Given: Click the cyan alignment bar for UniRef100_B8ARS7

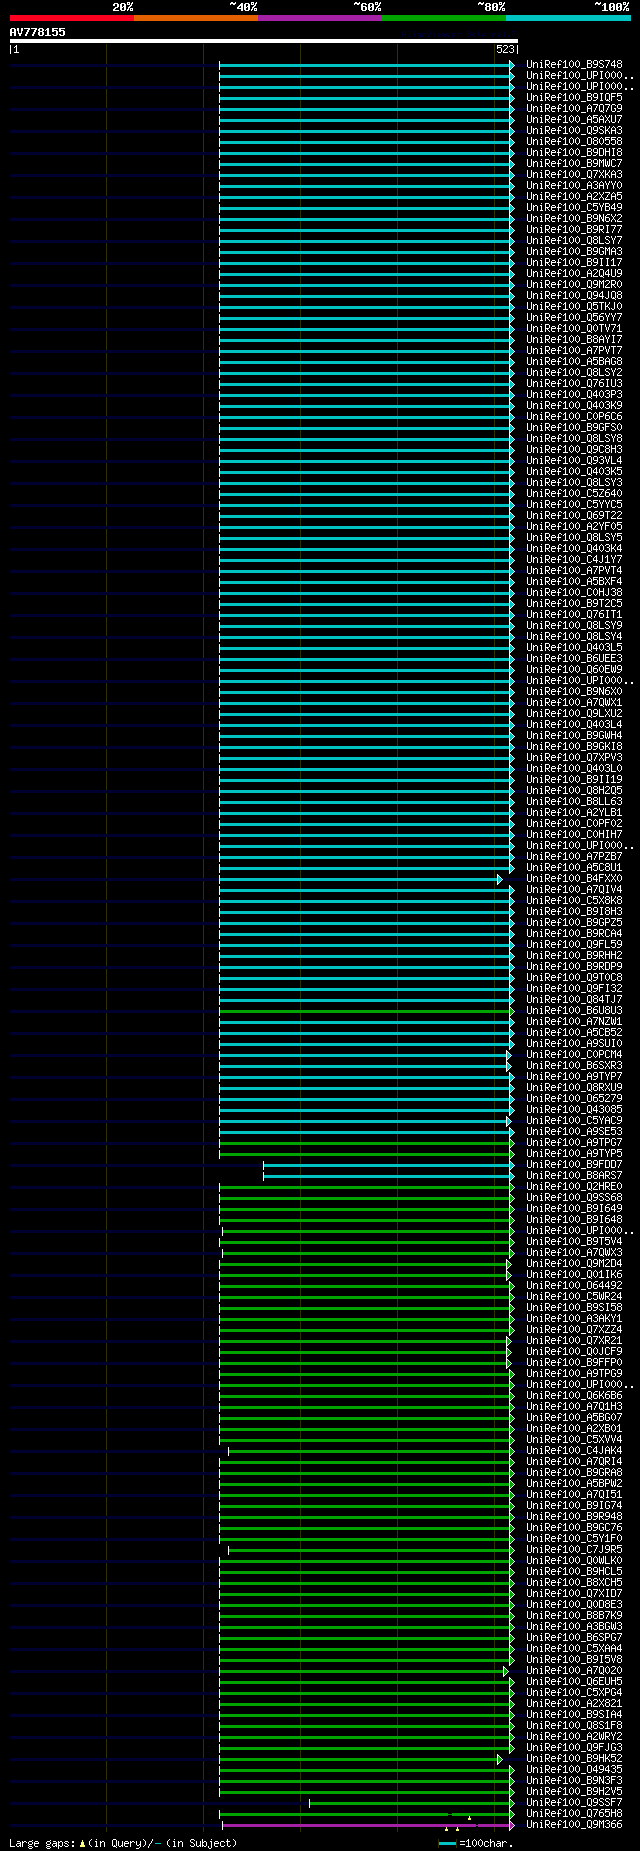Looking at the screenshot, I should click(x=386, y=1177).
